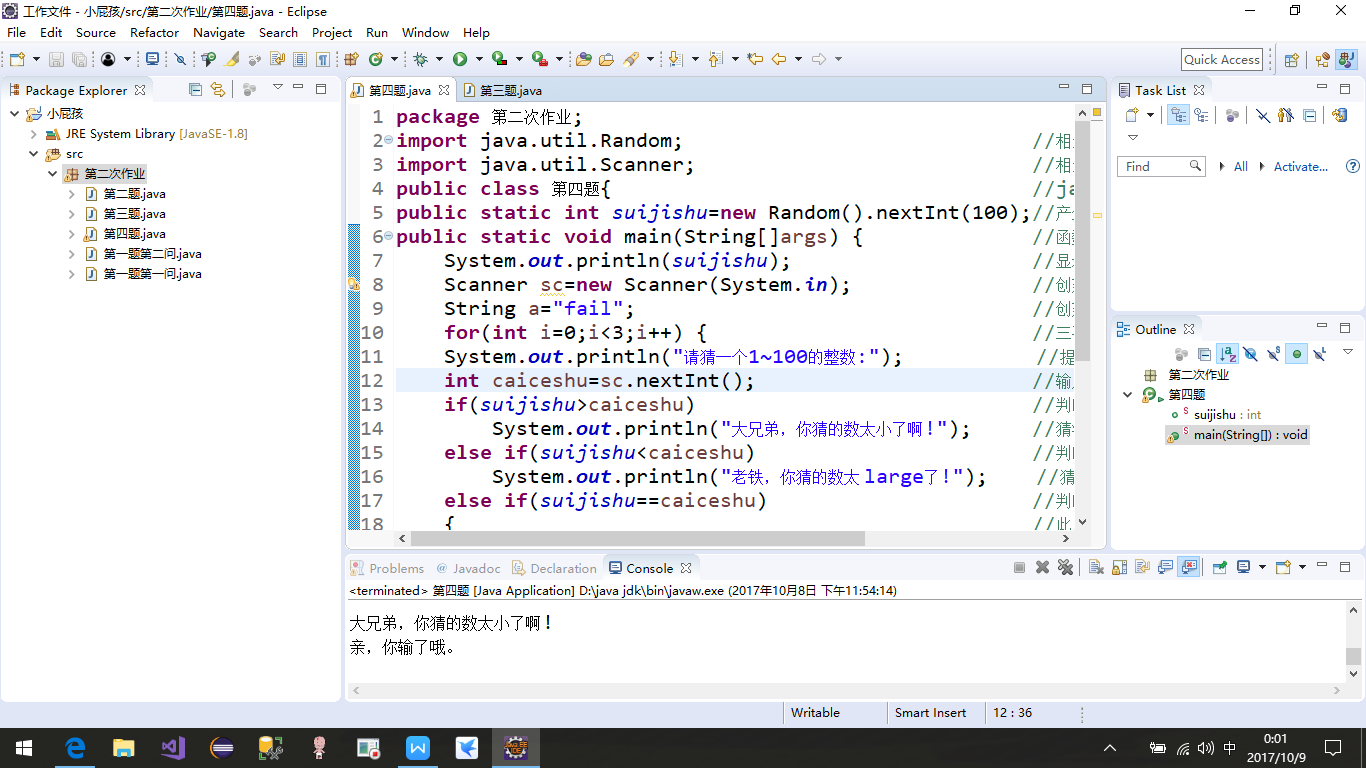Open the New Task dropdown arrow
This screenshot has width=1366, height=768.
point(1150,115)
